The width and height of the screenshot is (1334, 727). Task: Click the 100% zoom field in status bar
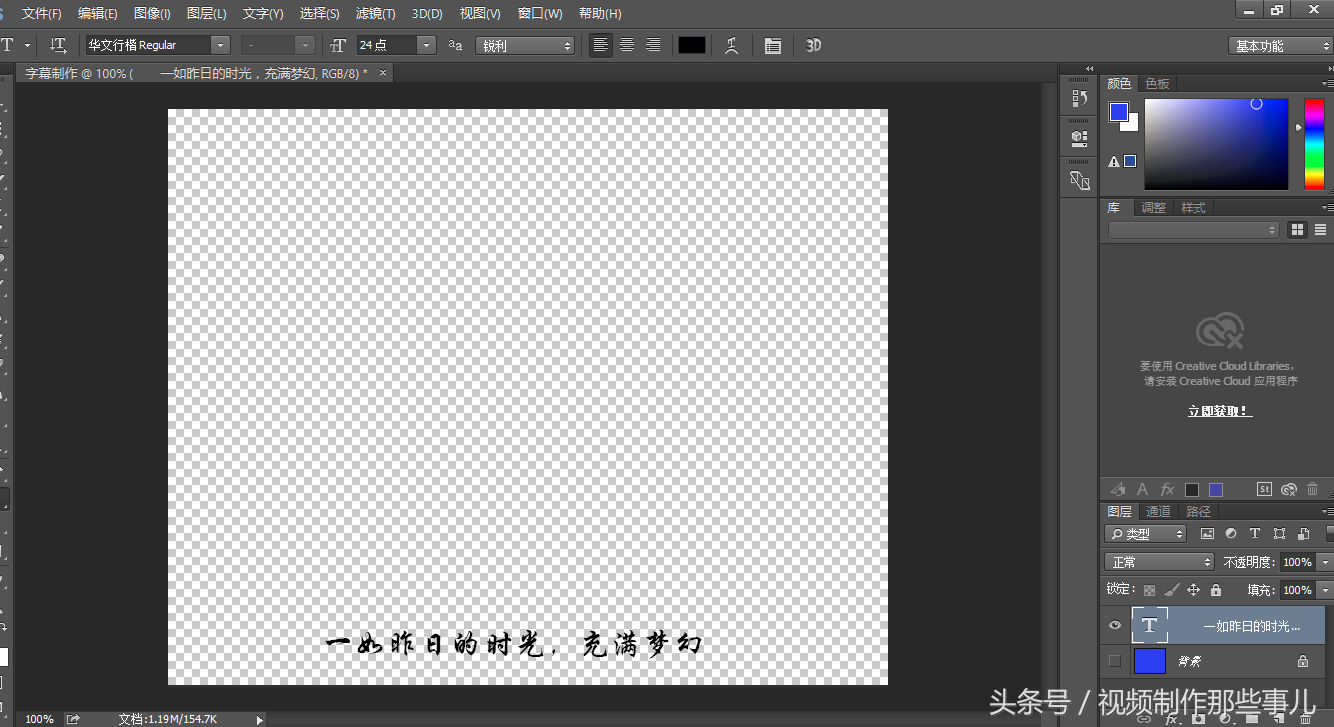tap(39, 719)
